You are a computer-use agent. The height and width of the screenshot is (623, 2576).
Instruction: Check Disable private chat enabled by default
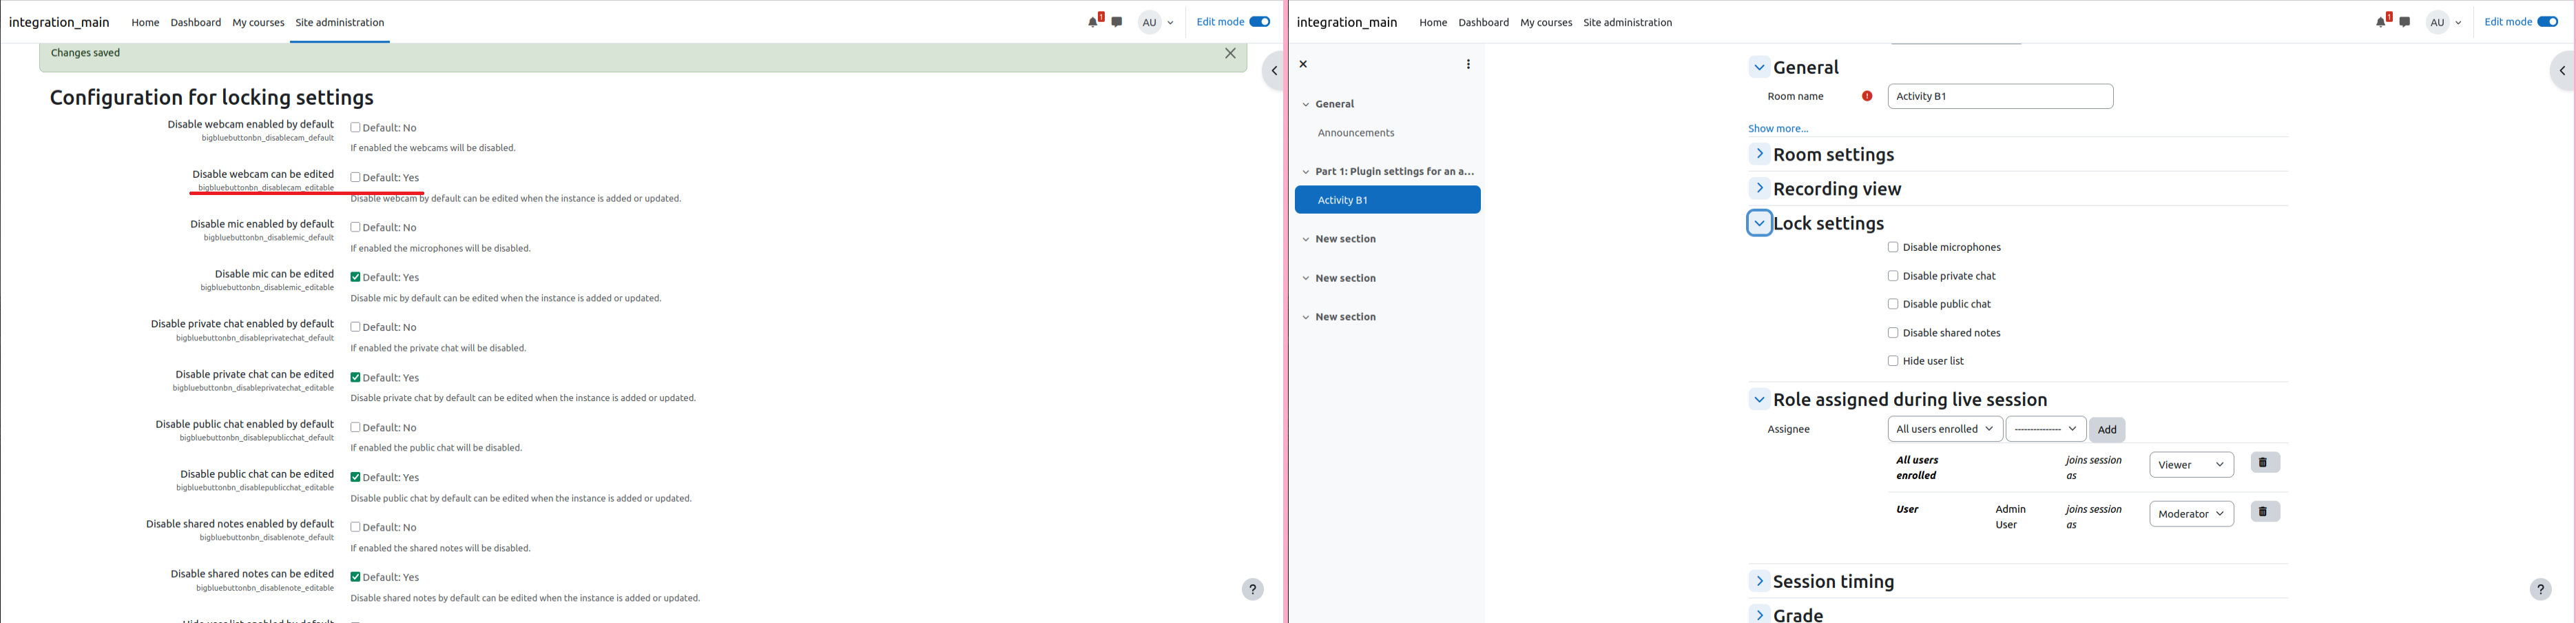pos(355,327)
